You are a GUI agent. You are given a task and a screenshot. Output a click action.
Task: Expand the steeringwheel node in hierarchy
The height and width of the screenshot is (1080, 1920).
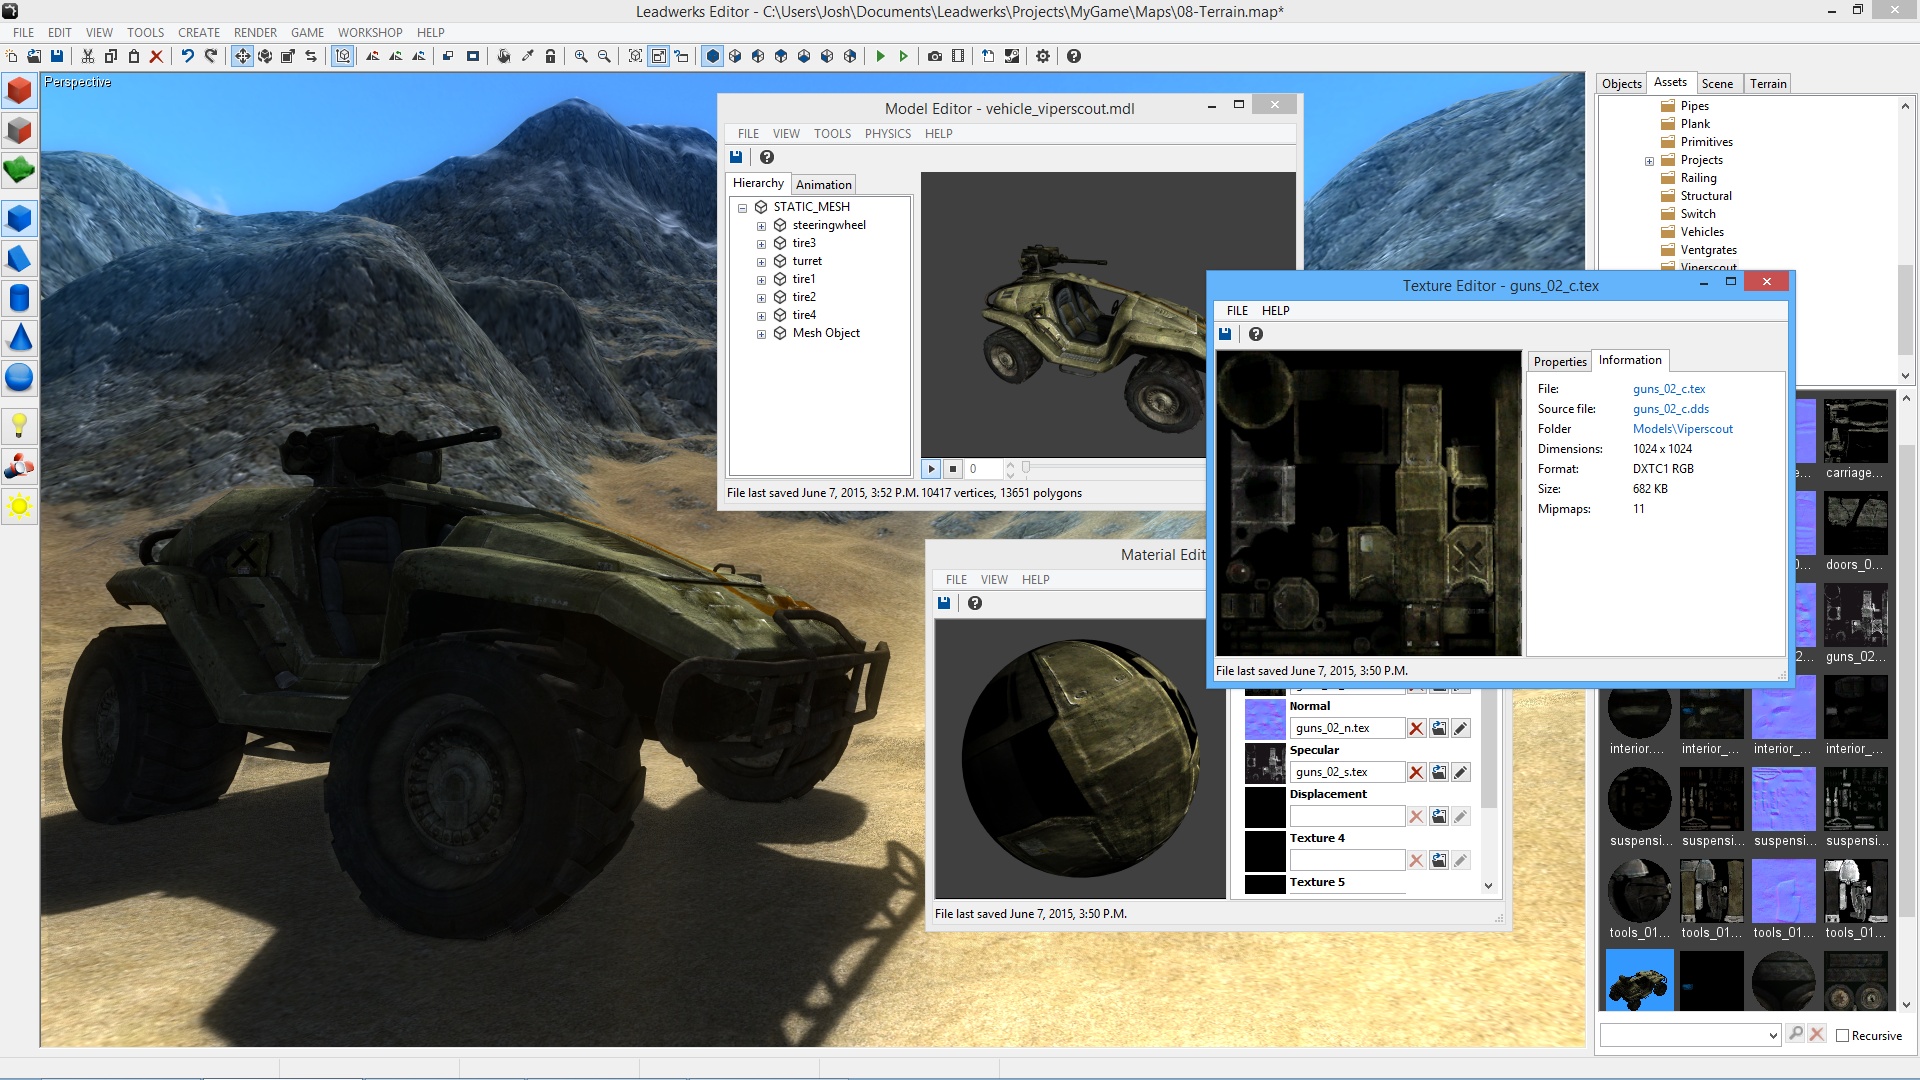tap(762, 225)
